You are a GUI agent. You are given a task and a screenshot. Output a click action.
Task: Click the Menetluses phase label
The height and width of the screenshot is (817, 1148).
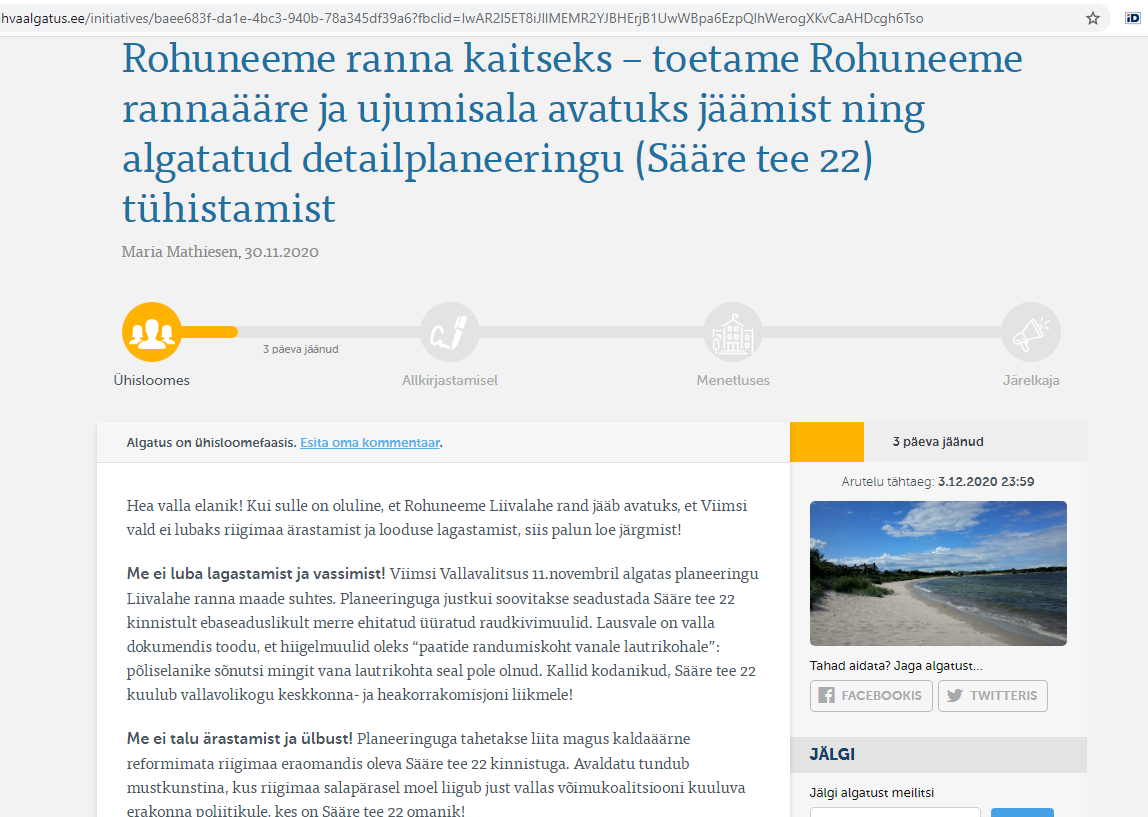click(x=733, y=381)
